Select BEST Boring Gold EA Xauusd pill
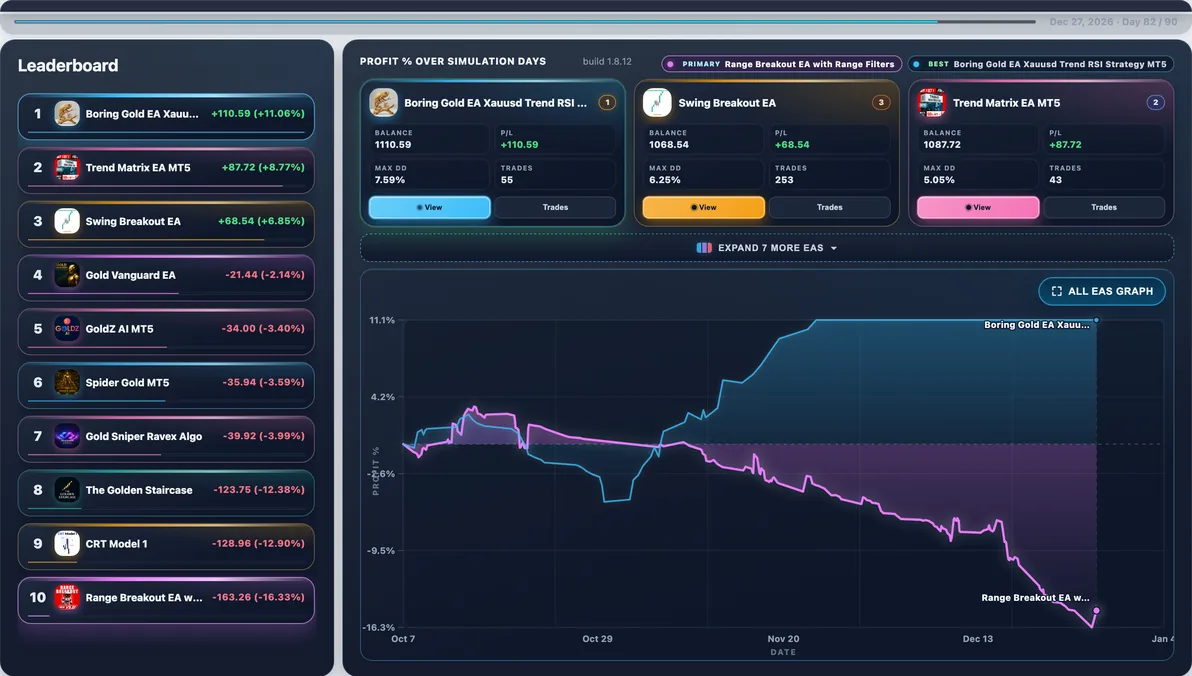 coord(1041,65)
